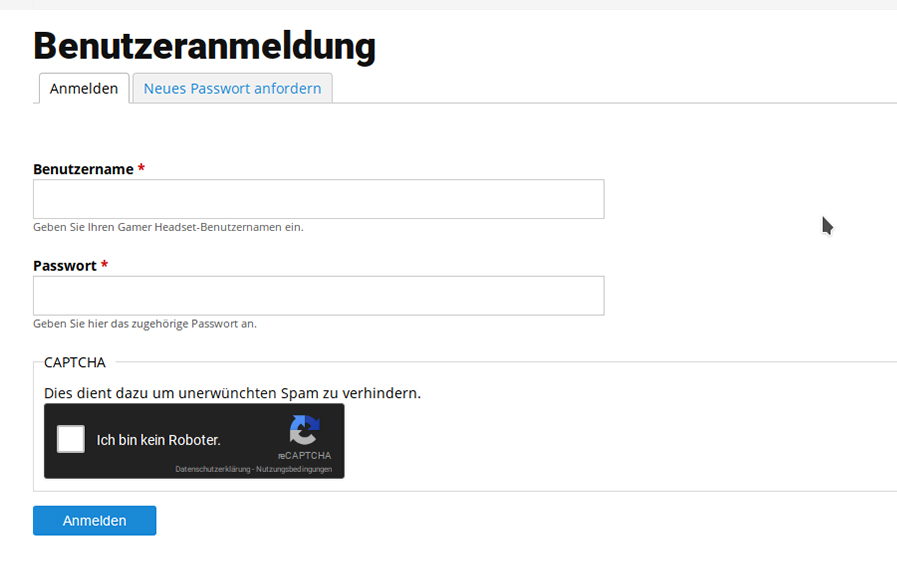The height and width of the screenshot is (570, 897).
Task: Open the Neues Passwort anfordern tab
Action: click(x=232, y=89)
